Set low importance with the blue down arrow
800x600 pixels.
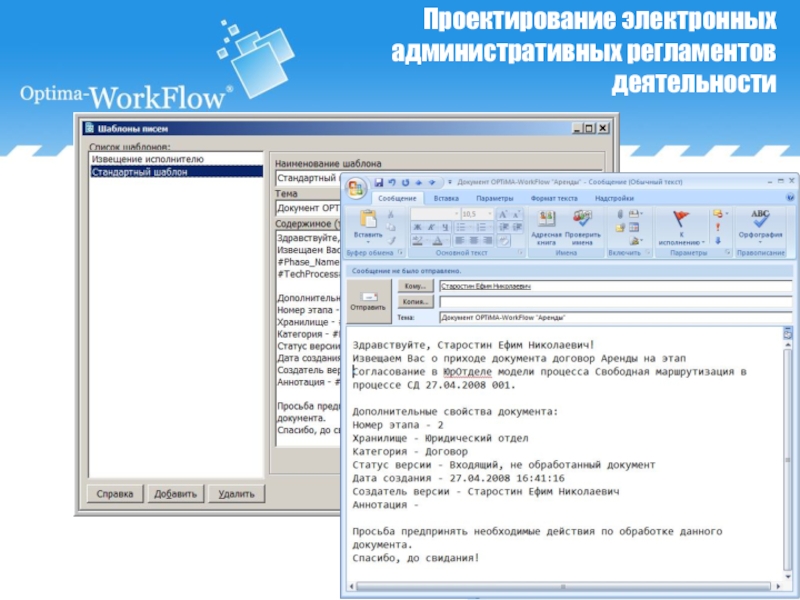pyautogui.click(x=718, y=240)
